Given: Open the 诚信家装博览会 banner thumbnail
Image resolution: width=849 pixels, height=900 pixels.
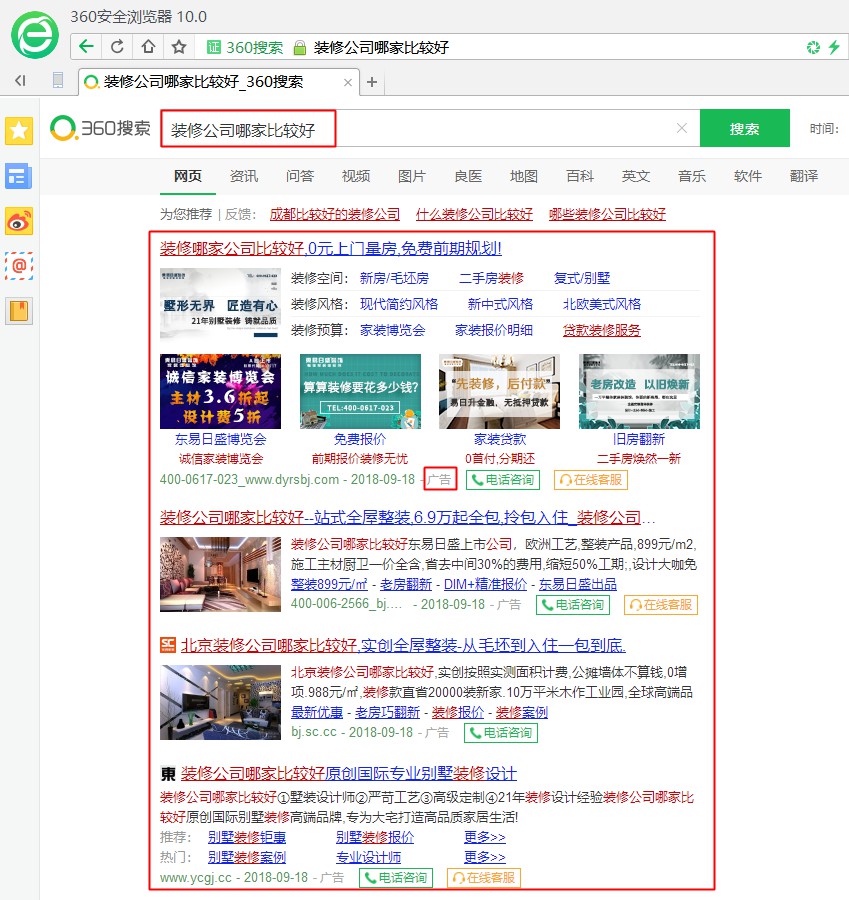Looking at the screenshot, I should pyautogui.click(x=220, y=391).
